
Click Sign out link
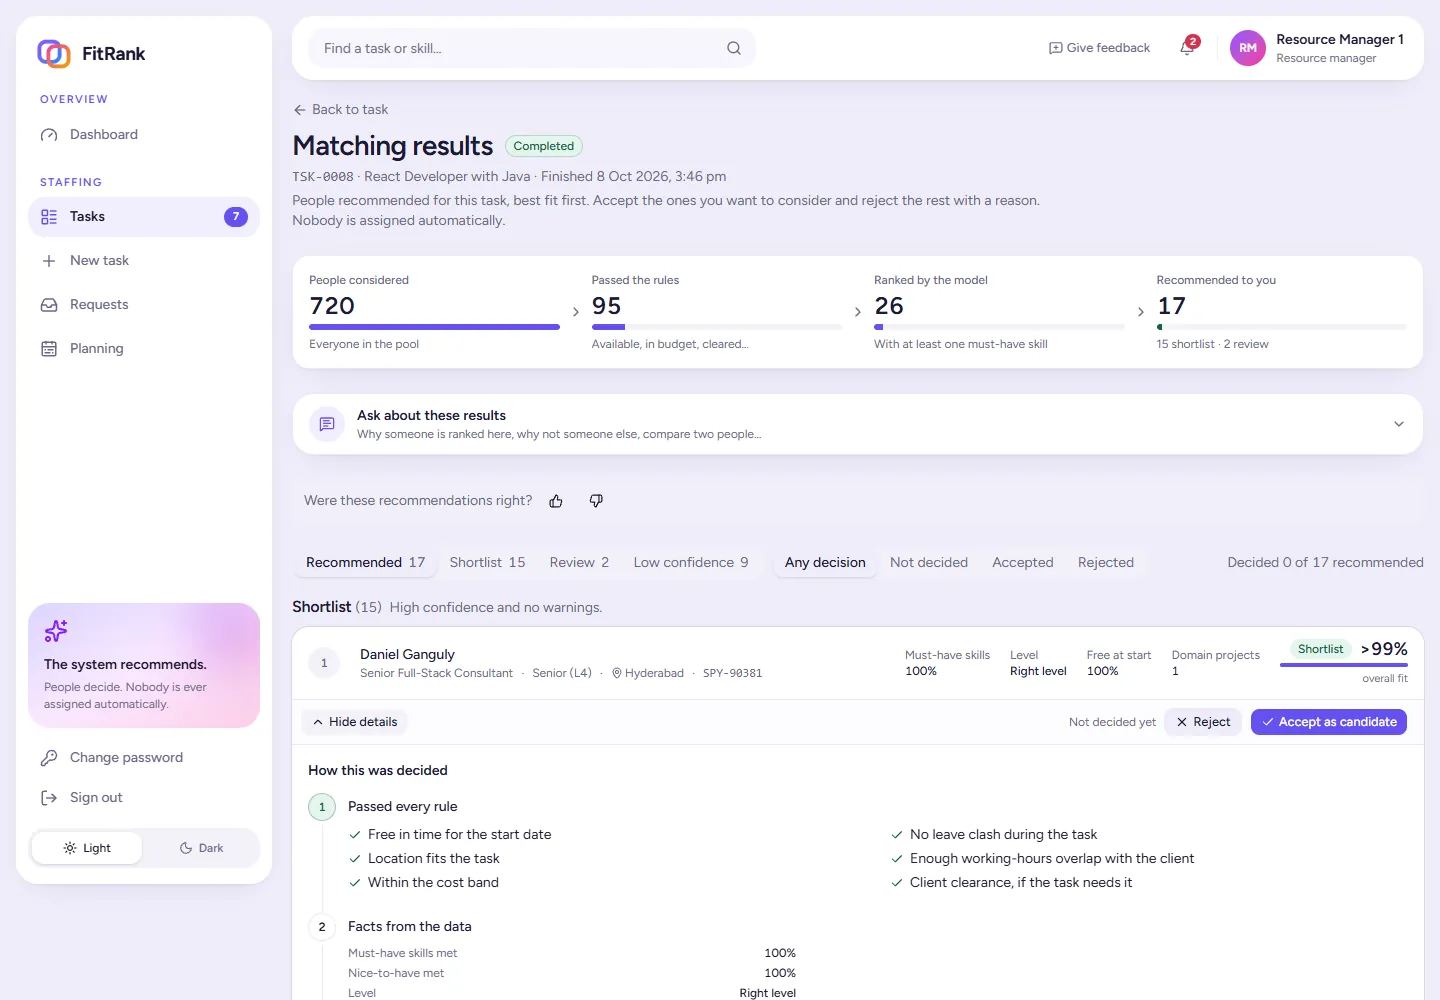tap(144, 798)
